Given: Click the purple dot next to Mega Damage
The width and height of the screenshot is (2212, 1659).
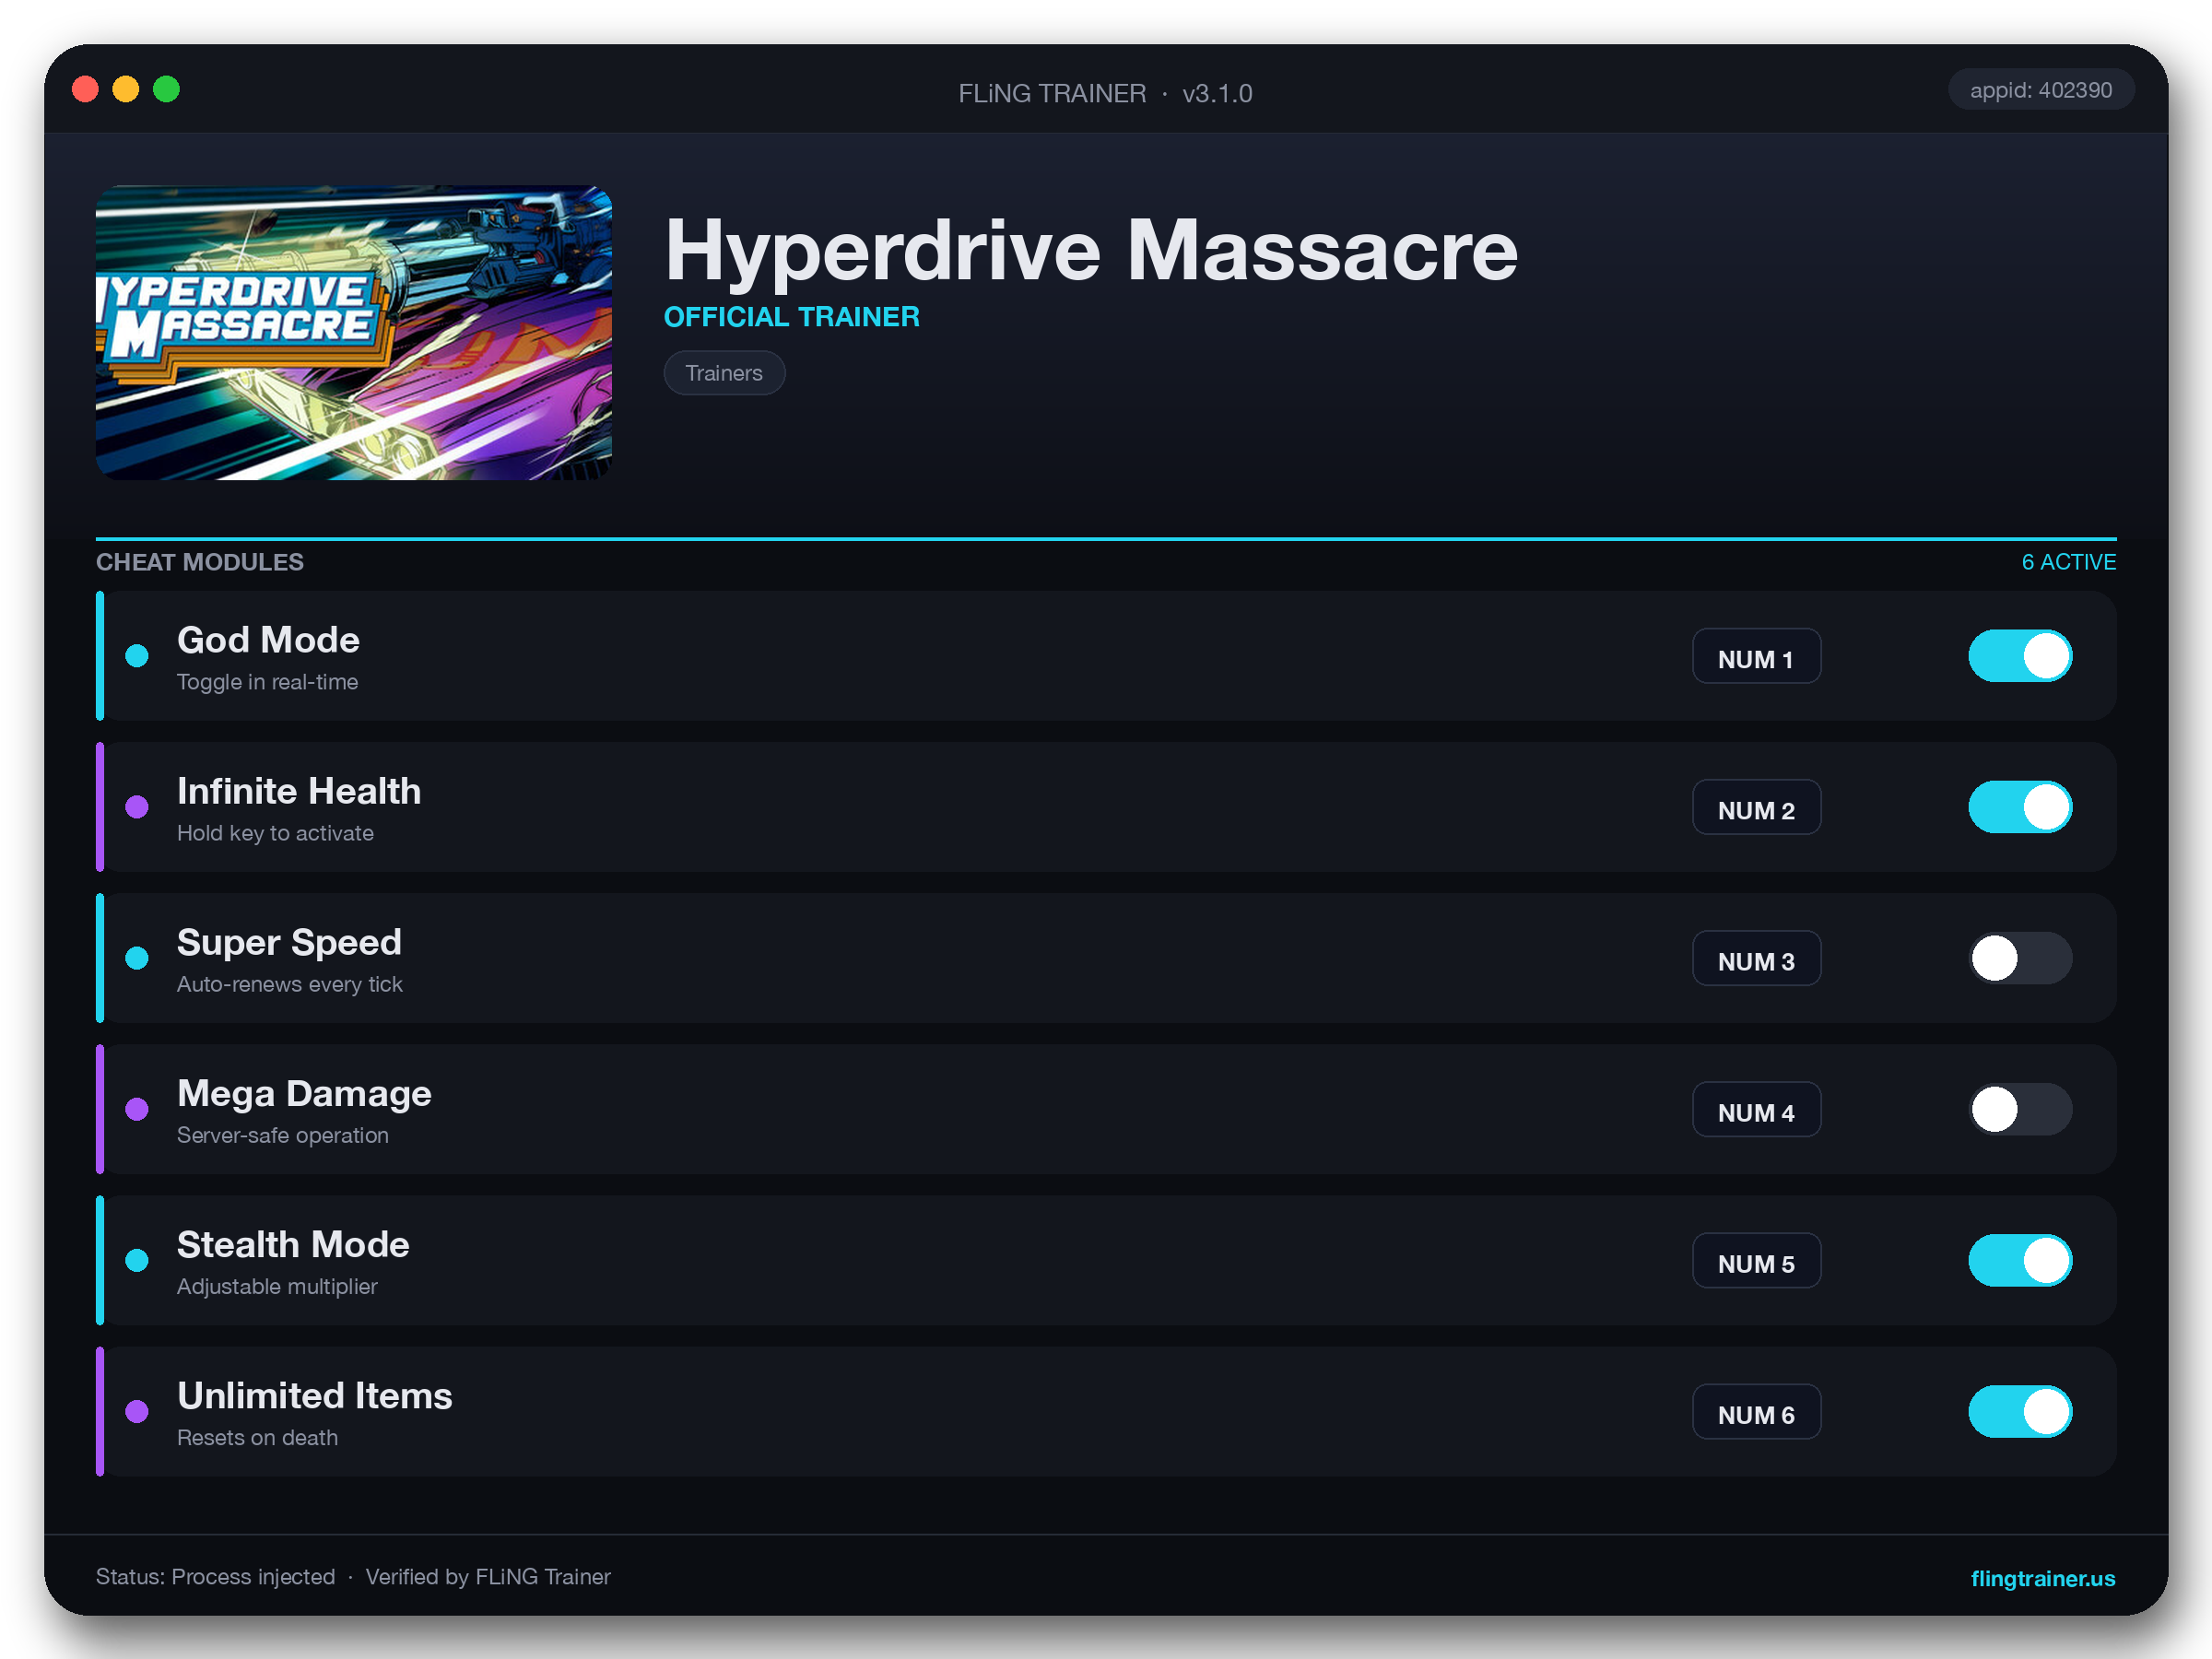Looking at the screenshot, I should (137, 1109).
